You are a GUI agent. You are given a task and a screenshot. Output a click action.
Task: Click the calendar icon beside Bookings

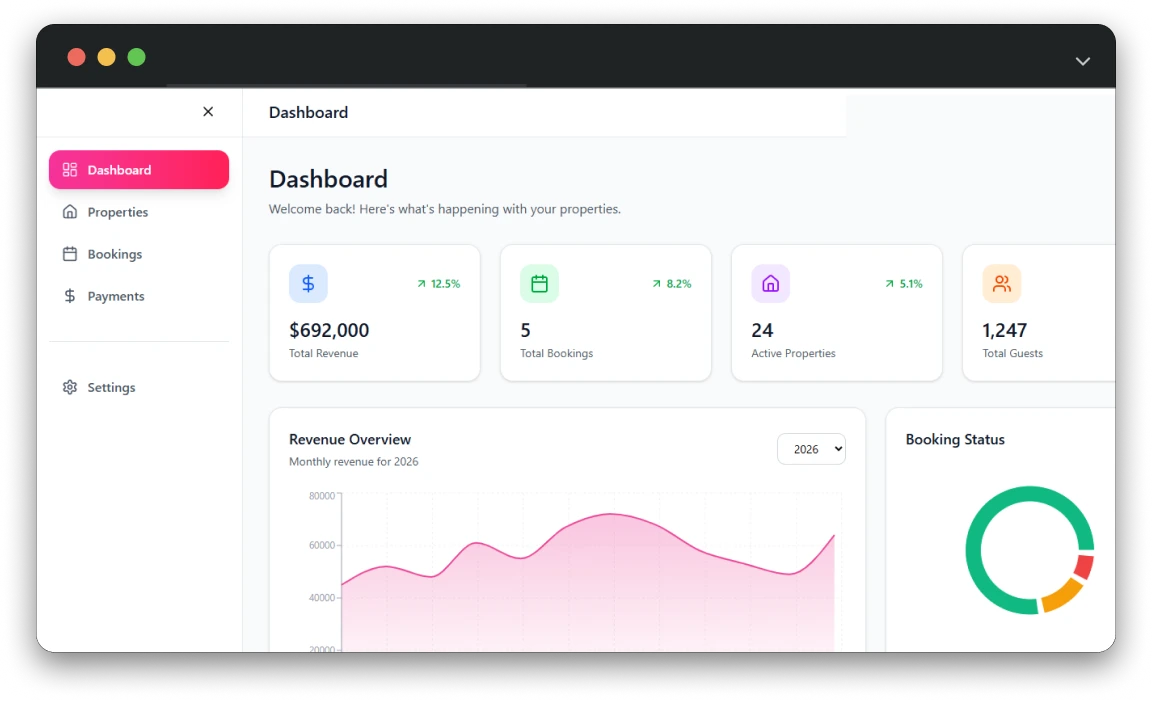tap(70, 254)
